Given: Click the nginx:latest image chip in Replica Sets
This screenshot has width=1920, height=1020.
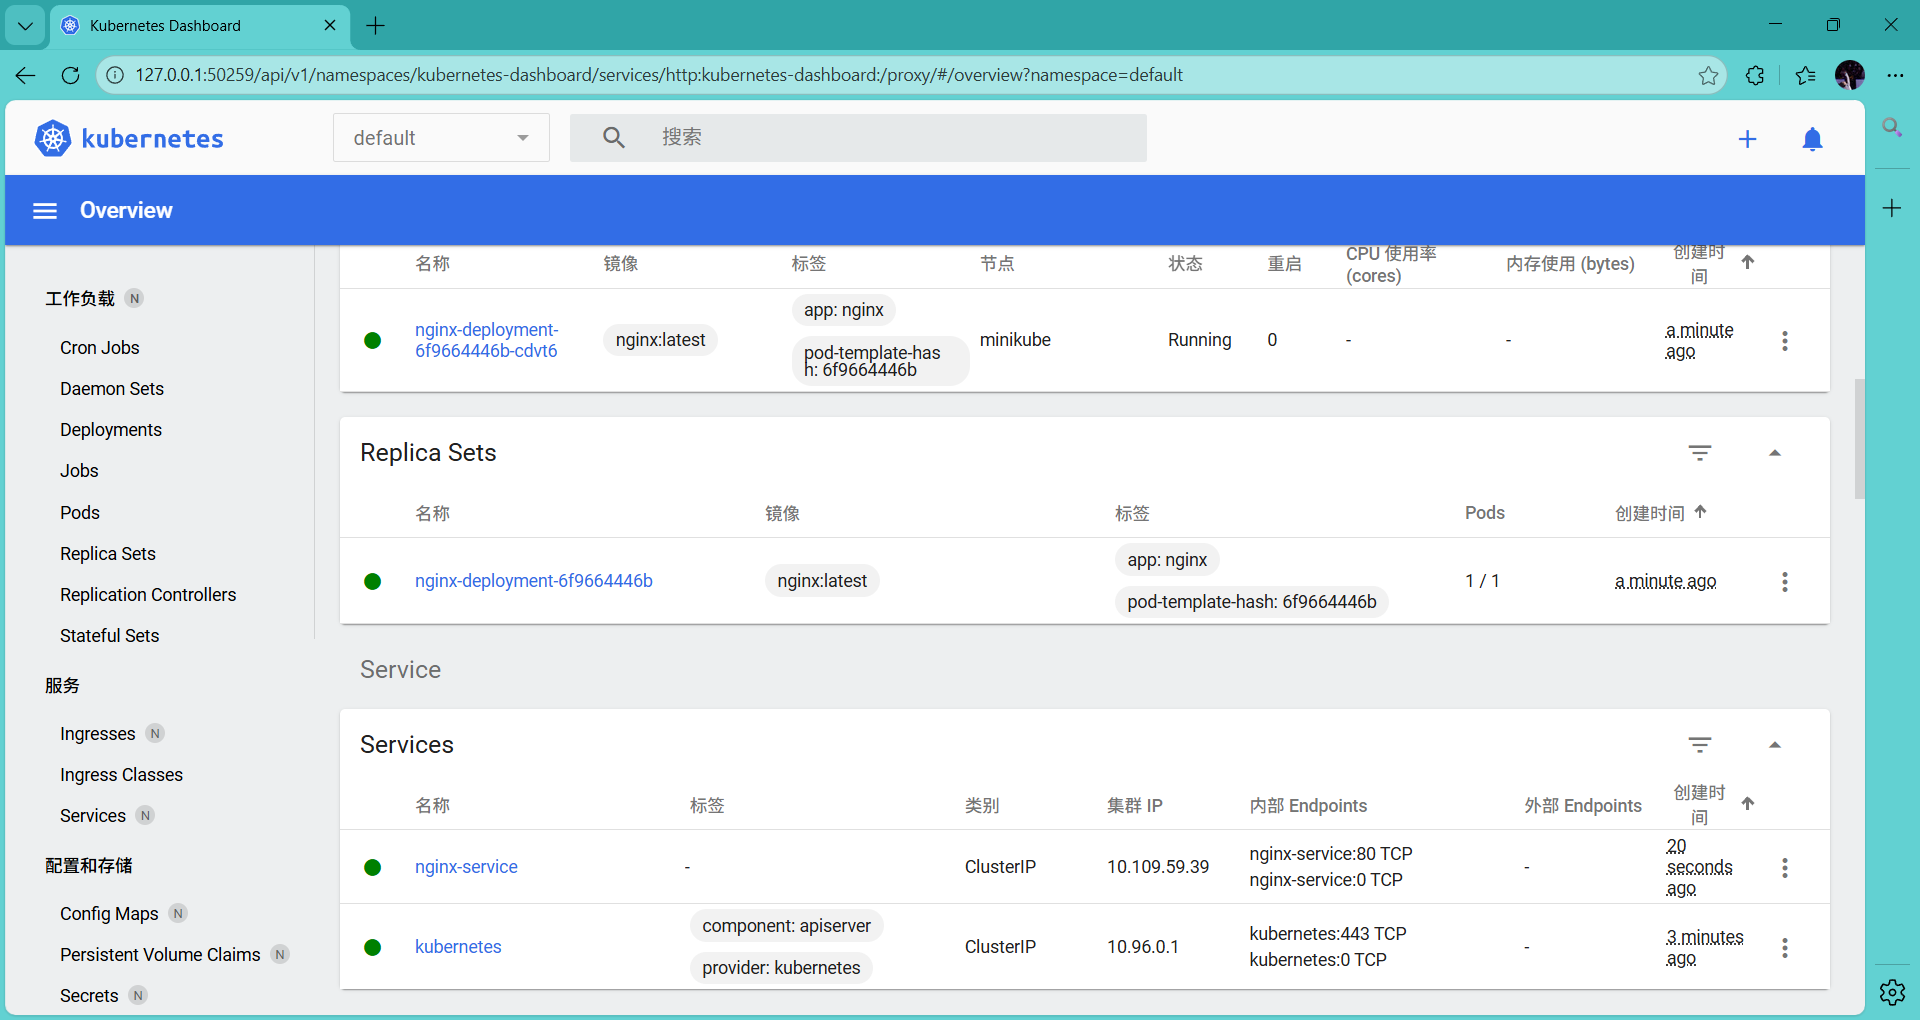Looking at the screenshot, I should coord(822,581).
